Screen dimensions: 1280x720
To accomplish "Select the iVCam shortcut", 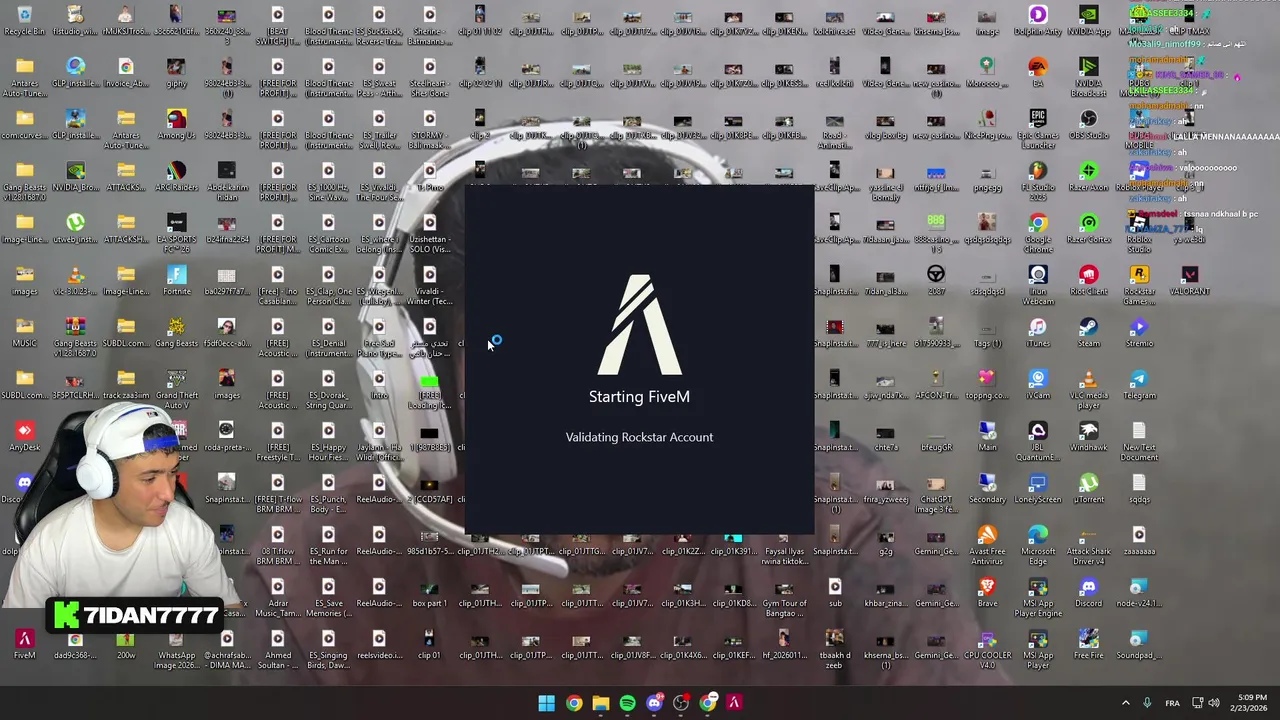I will point(1037,384).
